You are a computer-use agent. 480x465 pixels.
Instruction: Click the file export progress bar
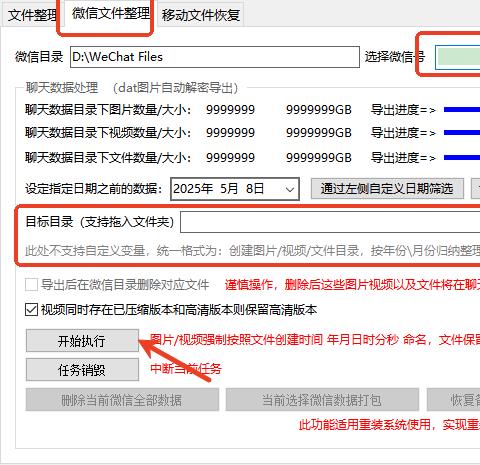(x=462, y=157)
